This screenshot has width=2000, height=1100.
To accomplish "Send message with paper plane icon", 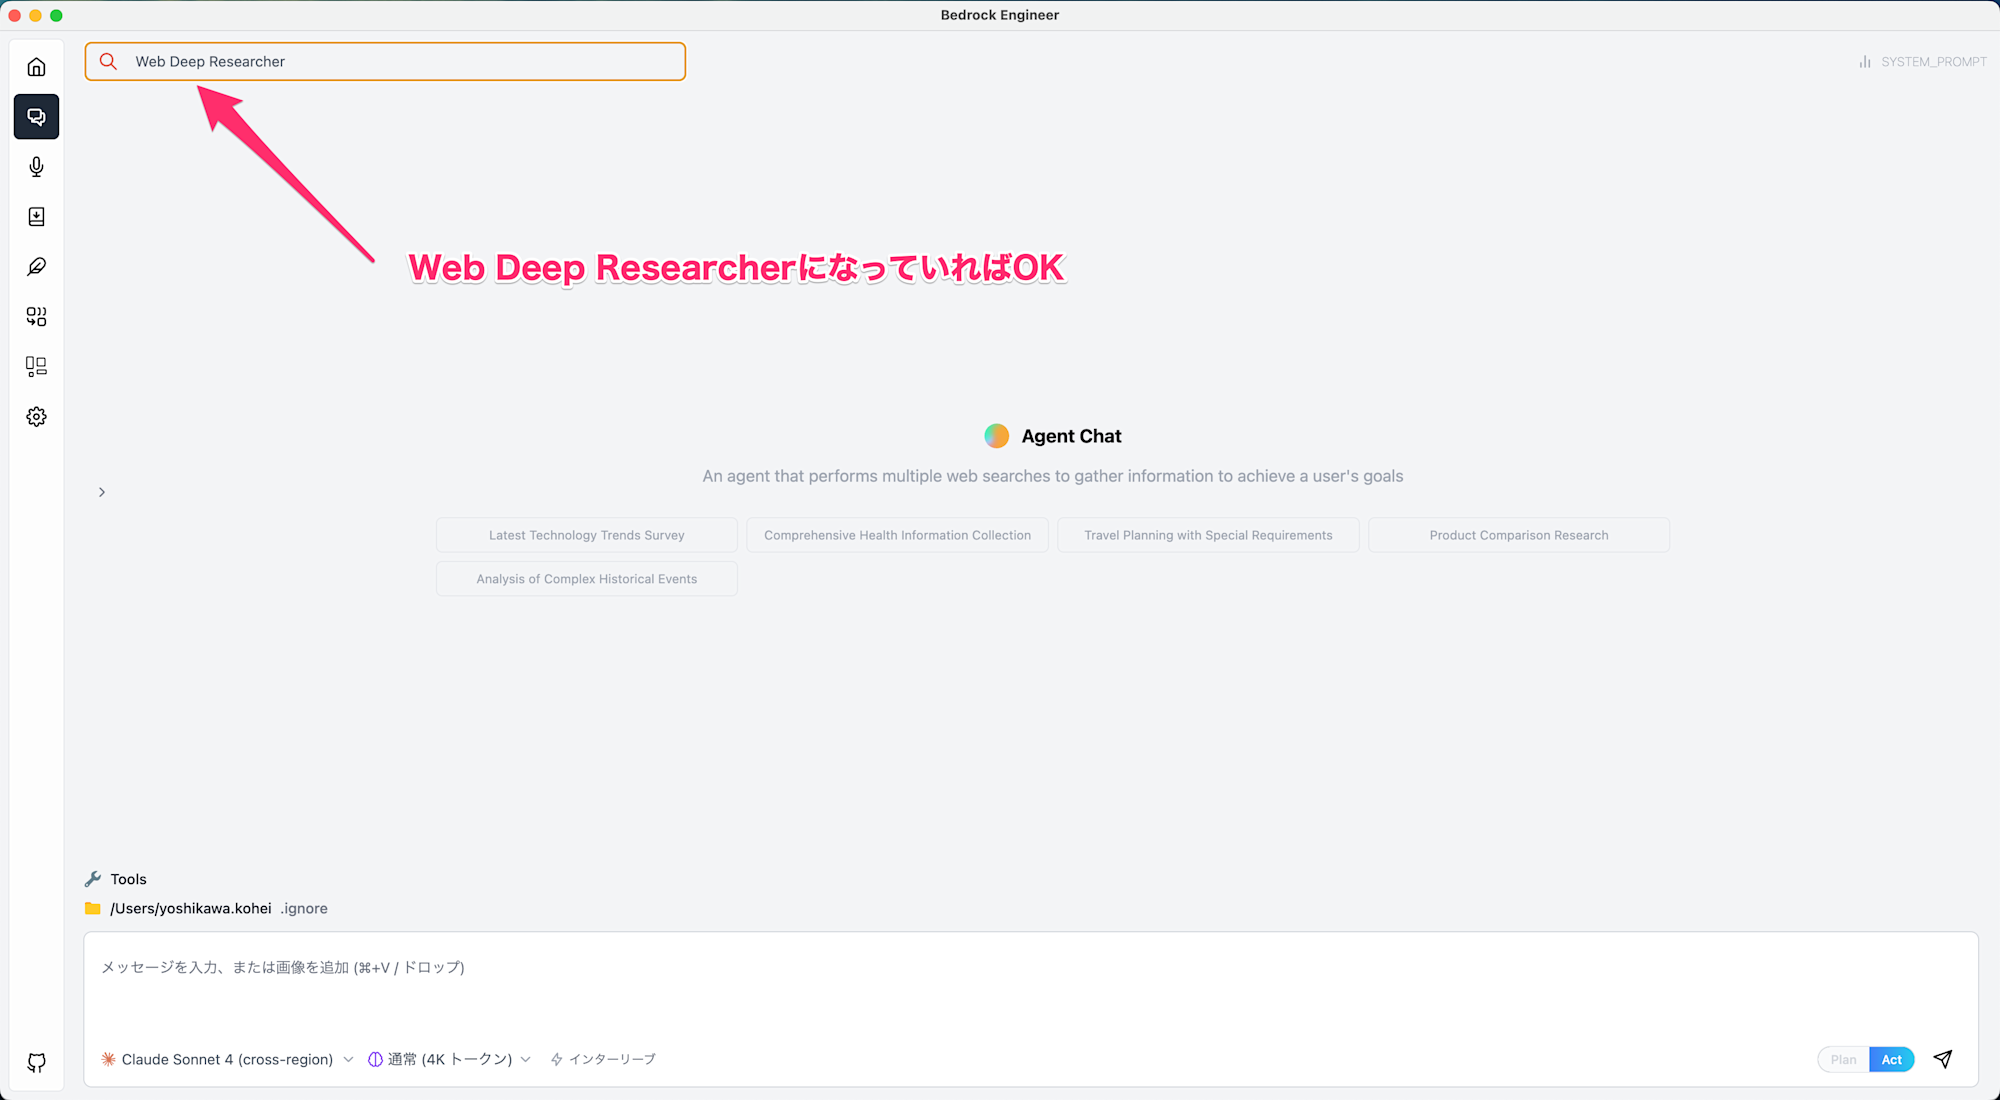I will (x=1942, y=1059).
